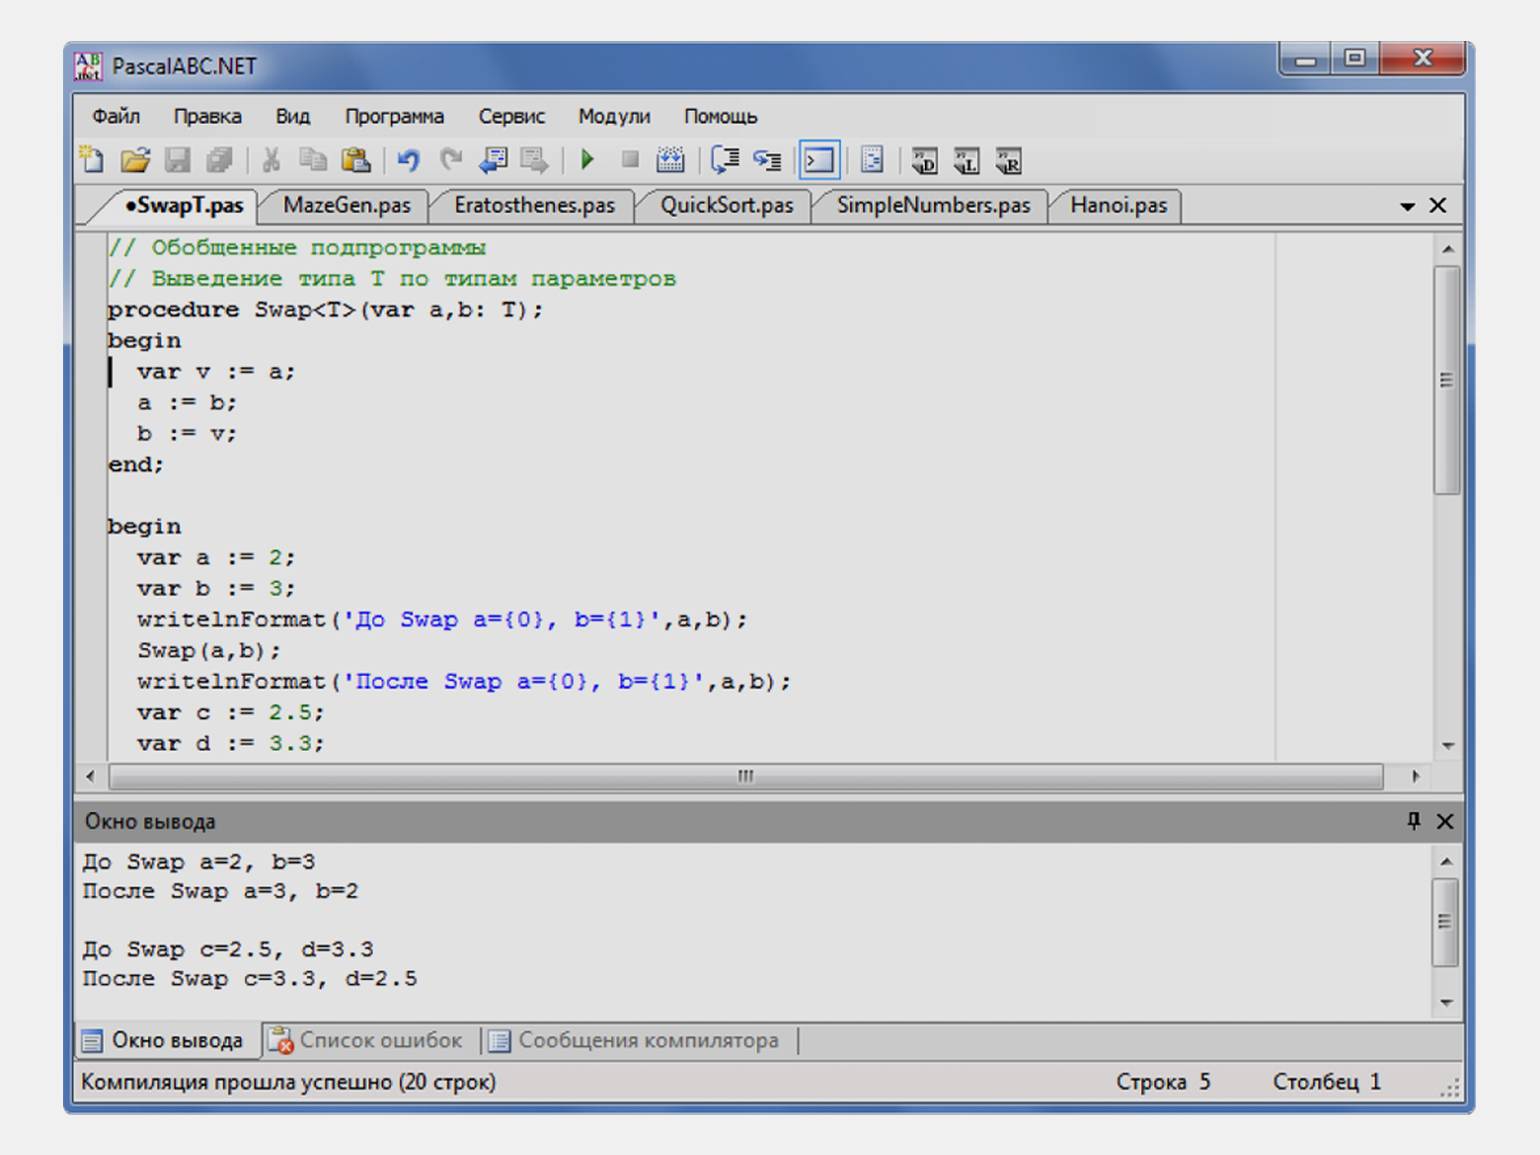Viewport: 1540px width, 1155px height.
Task: Toggle the output window toolbar button
Action: coord(819,160)
